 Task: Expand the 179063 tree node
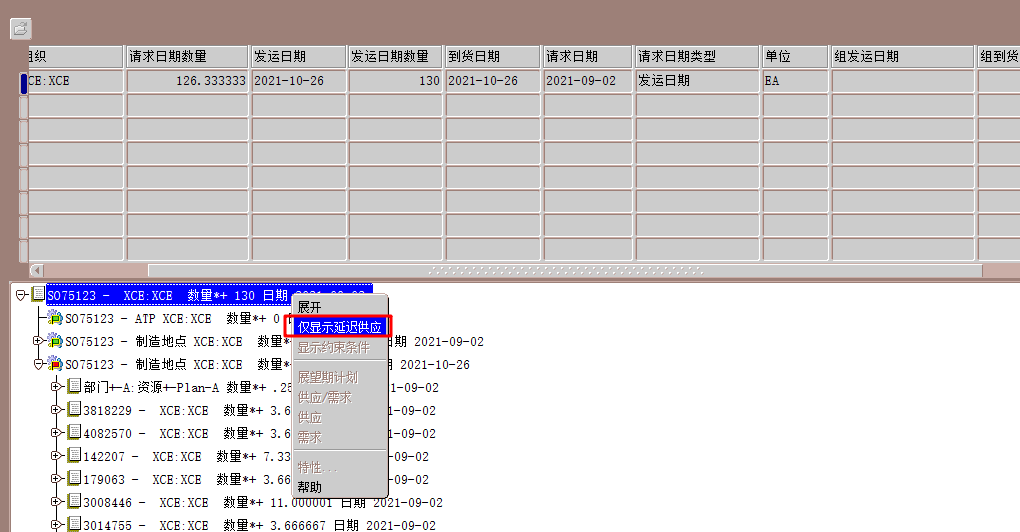click(x=56, y=479)
